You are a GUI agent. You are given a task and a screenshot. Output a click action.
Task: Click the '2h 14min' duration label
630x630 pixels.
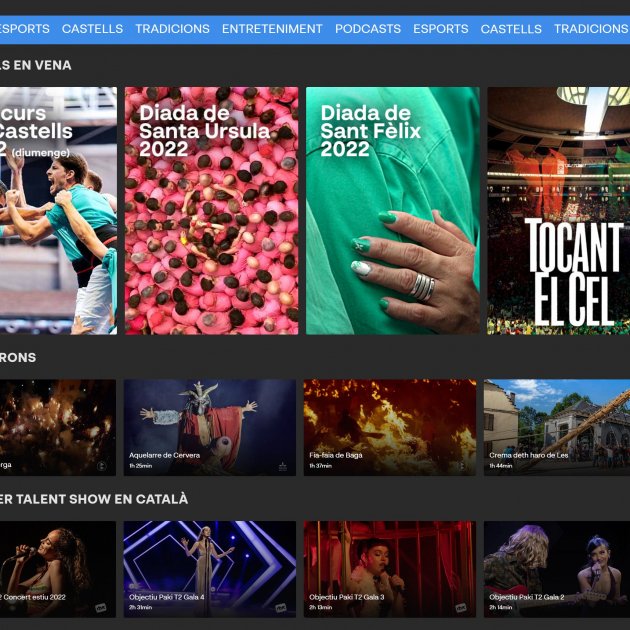click(x=501, y=608)
